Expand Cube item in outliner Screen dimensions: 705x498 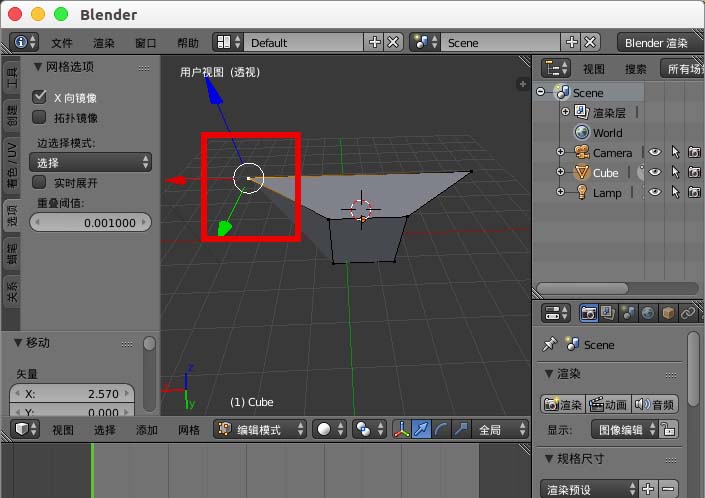(x=560, y=172)
